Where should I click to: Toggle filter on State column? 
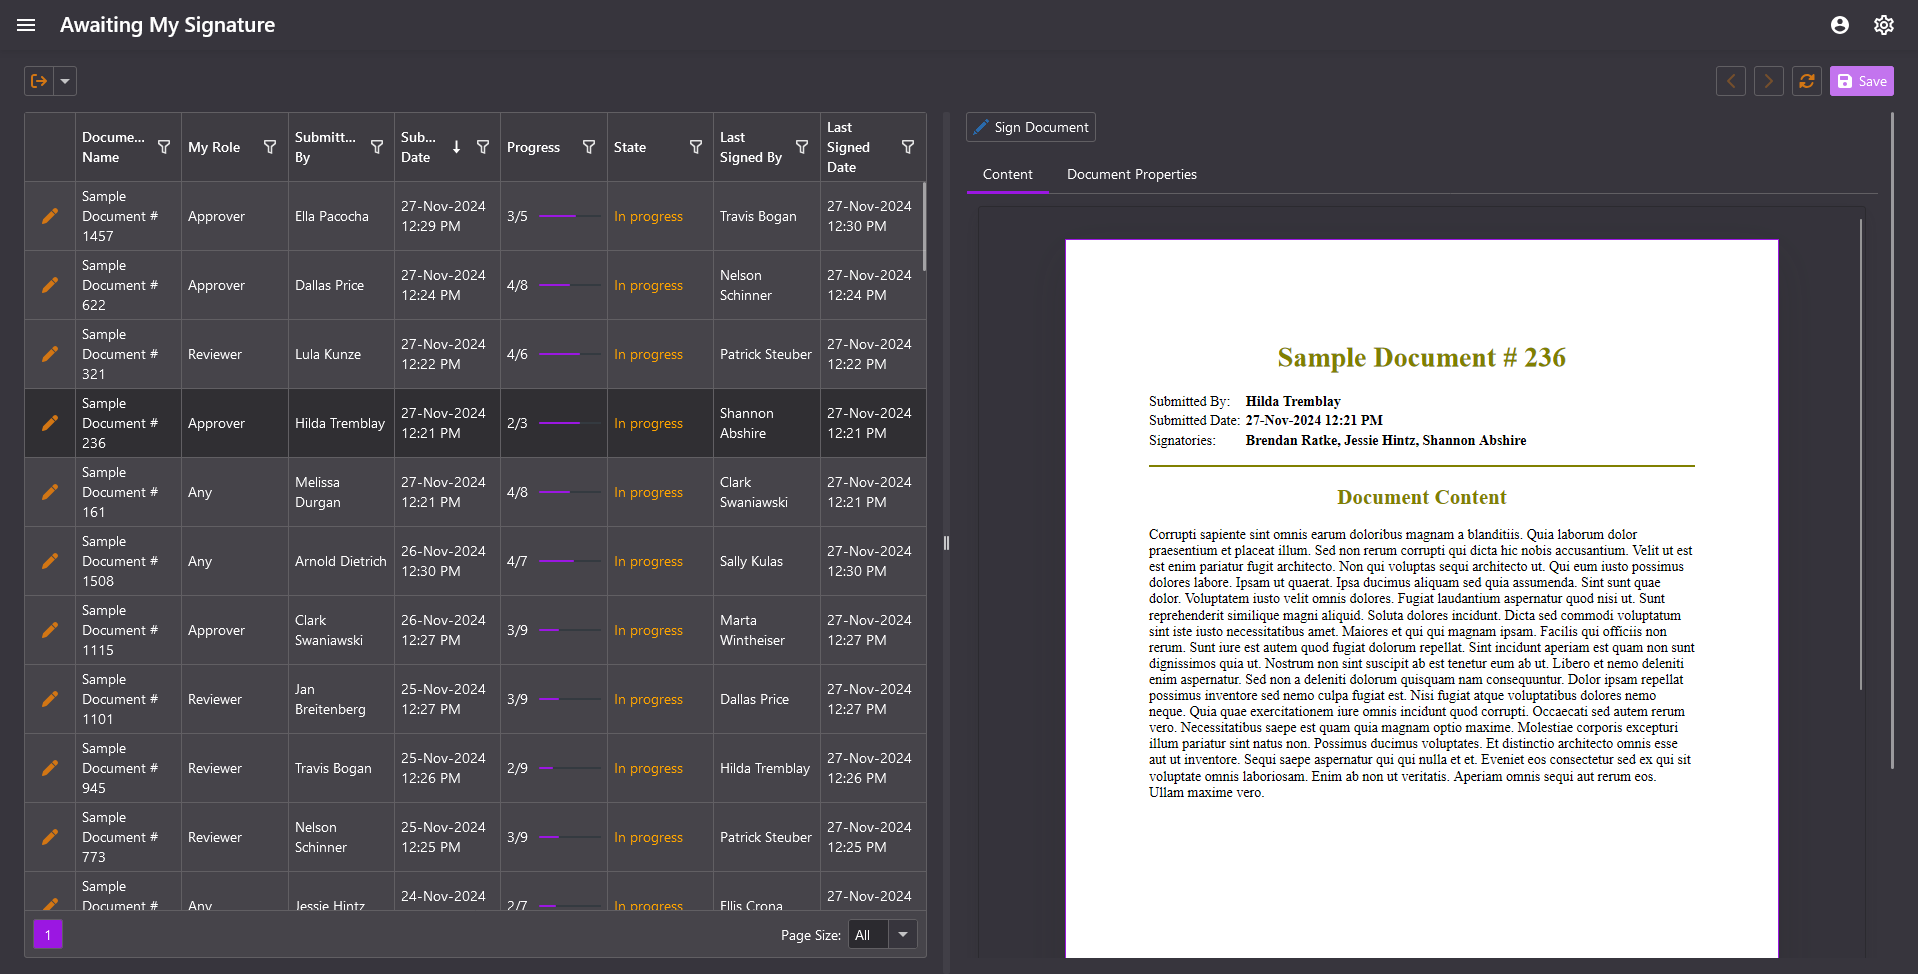click(696, 147)
